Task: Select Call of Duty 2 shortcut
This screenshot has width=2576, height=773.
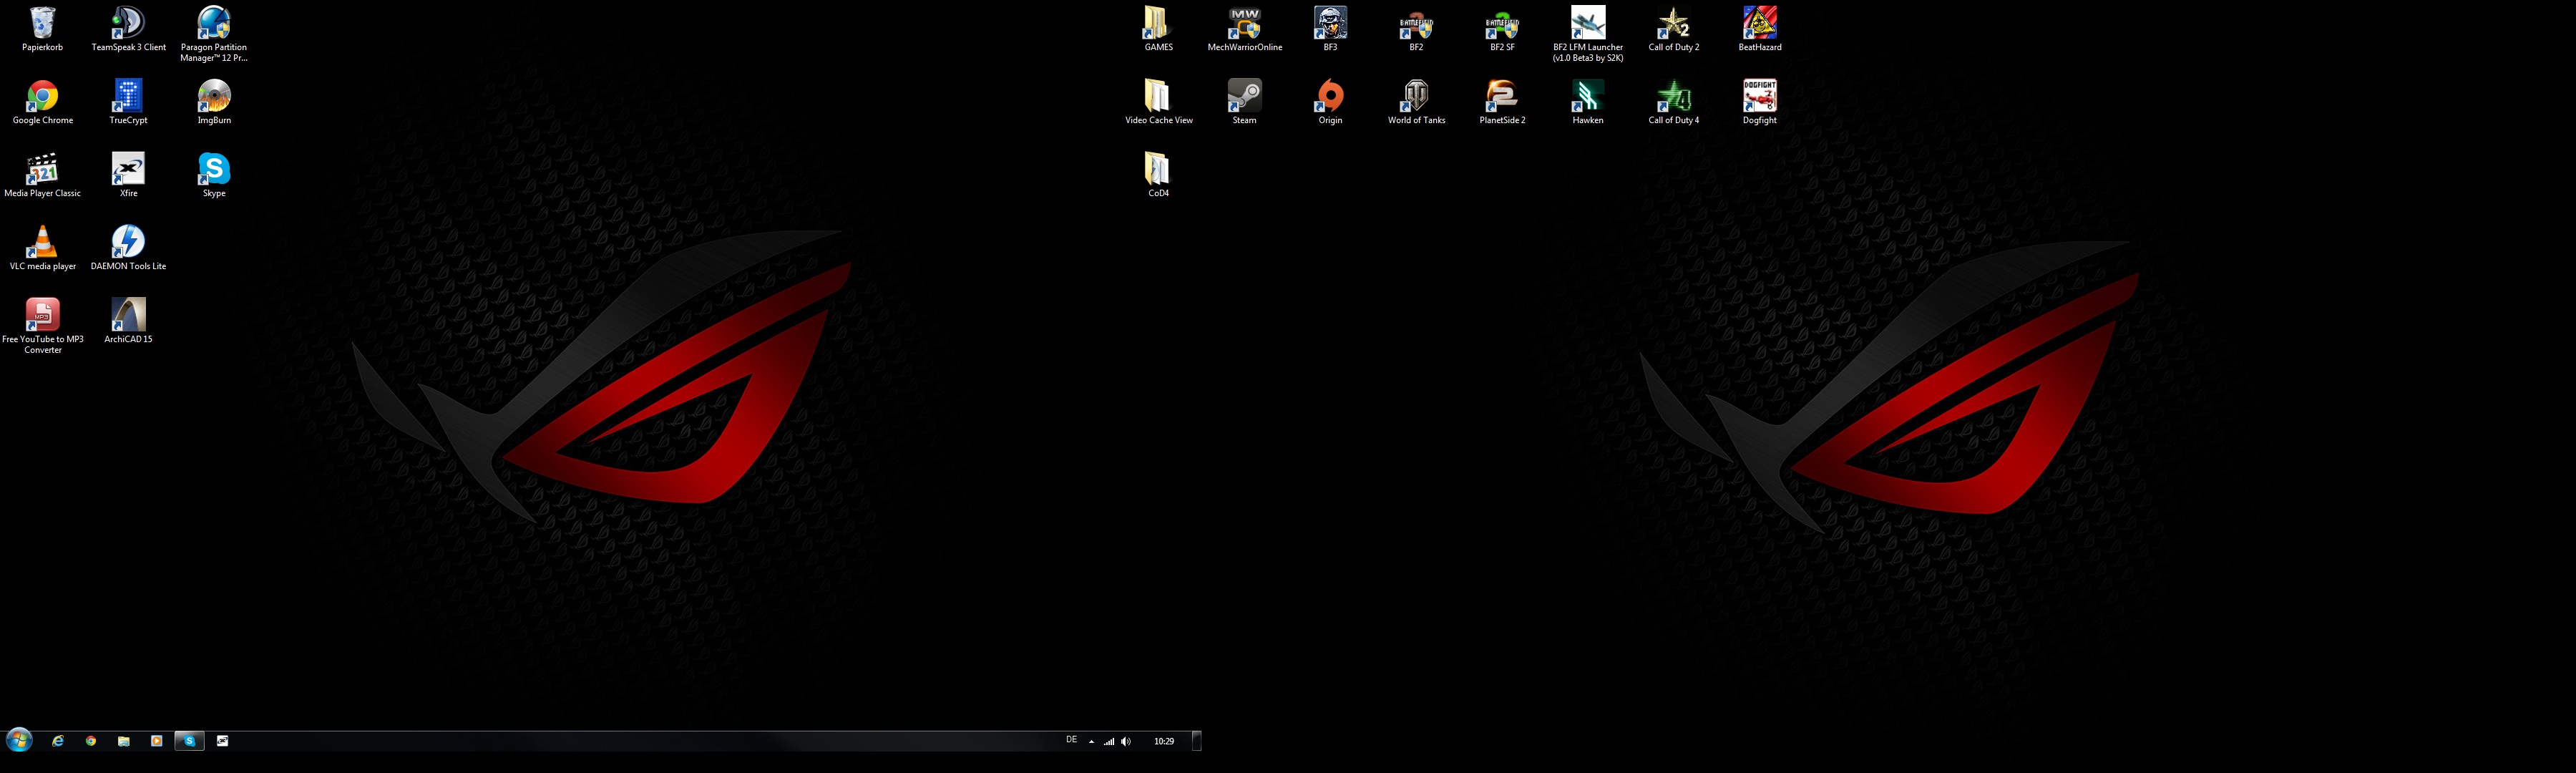Action: [x=1674, y=28]
